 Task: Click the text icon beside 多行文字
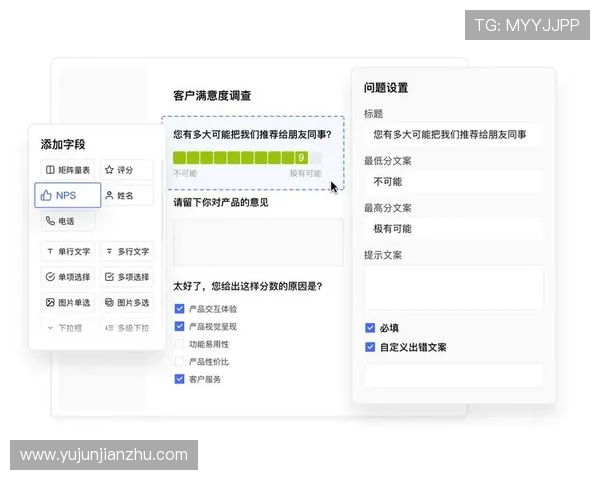click(109, 251)
